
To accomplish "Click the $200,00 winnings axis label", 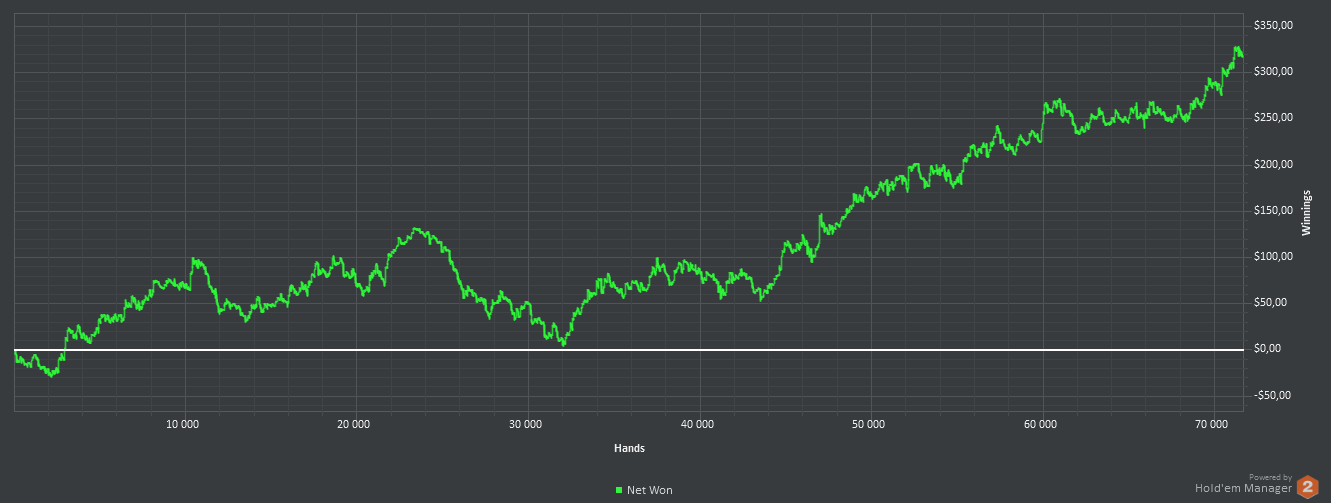I will 1274,164.
